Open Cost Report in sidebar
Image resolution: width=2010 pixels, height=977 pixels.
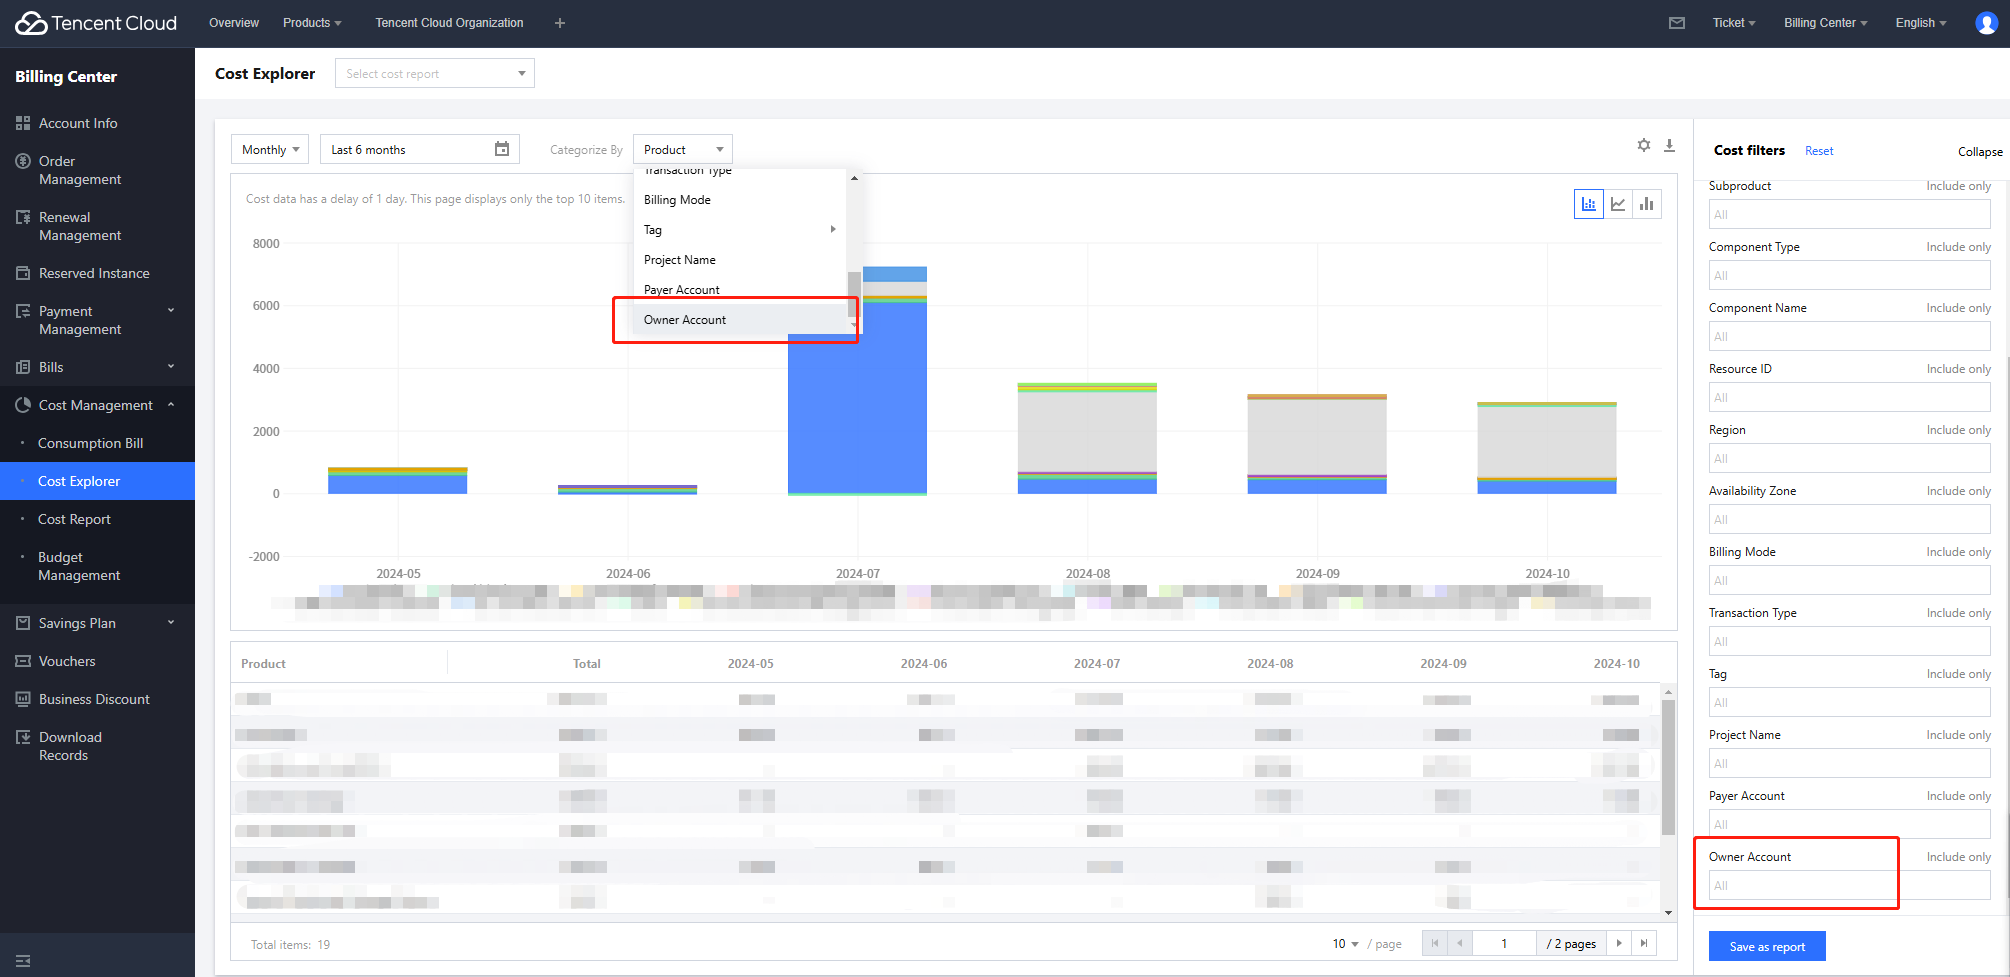(75, 519)
